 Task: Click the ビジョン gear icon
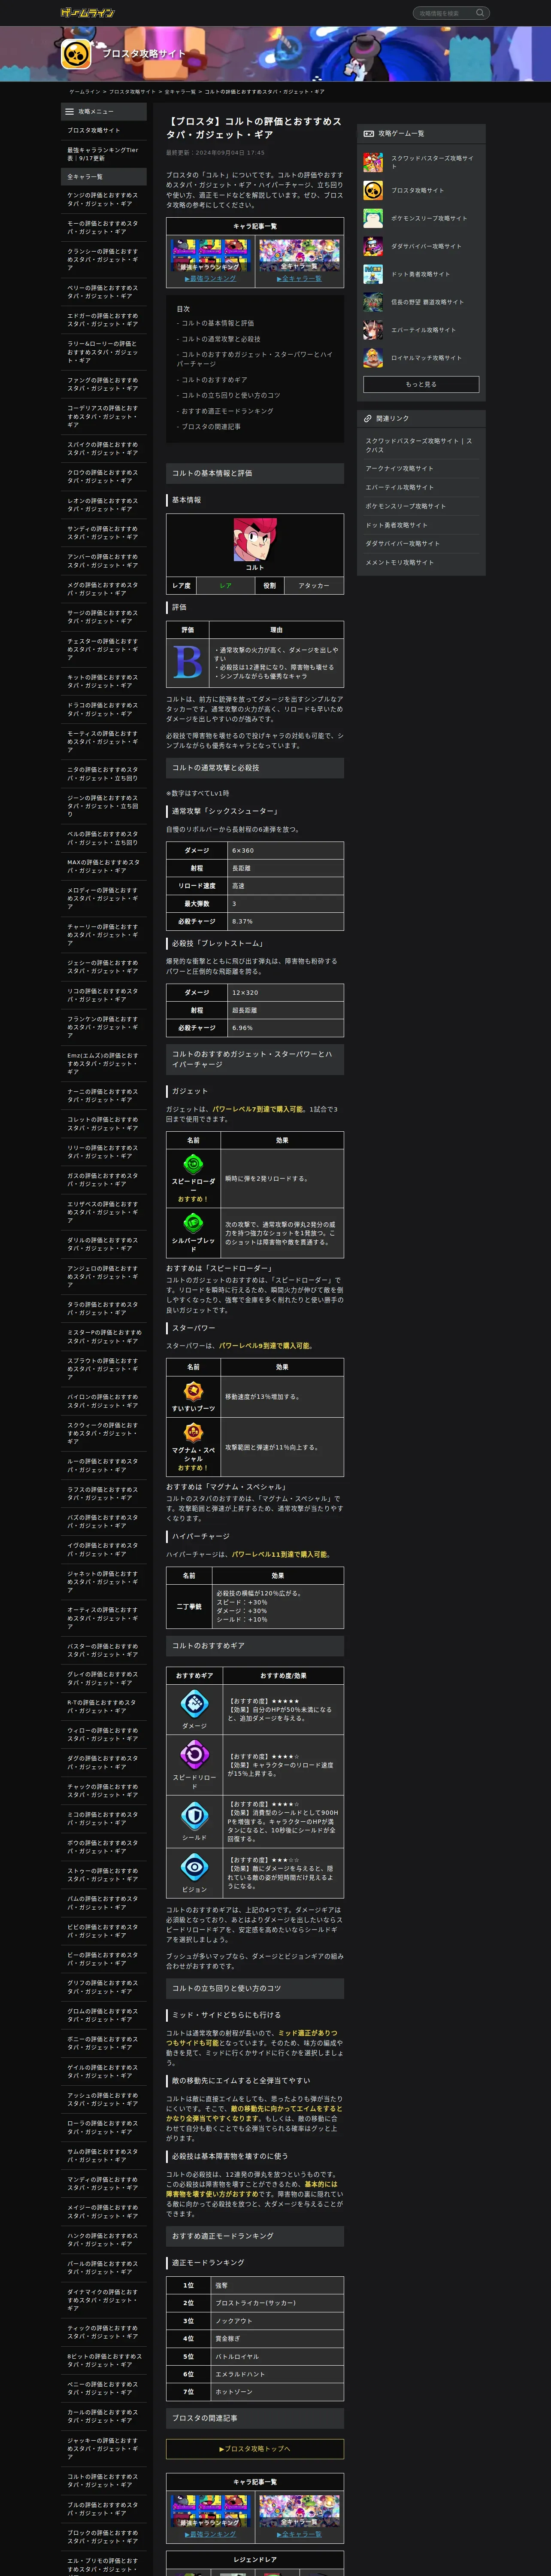point(194,1867)
